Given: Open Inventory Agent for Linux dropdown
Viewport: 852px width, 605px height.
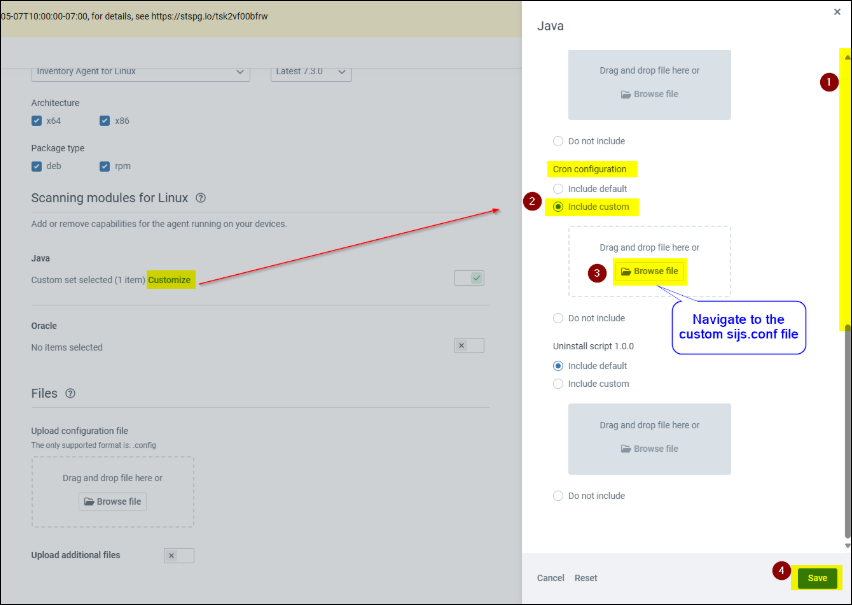Looking at the screenshot, I should pos(140,72).
